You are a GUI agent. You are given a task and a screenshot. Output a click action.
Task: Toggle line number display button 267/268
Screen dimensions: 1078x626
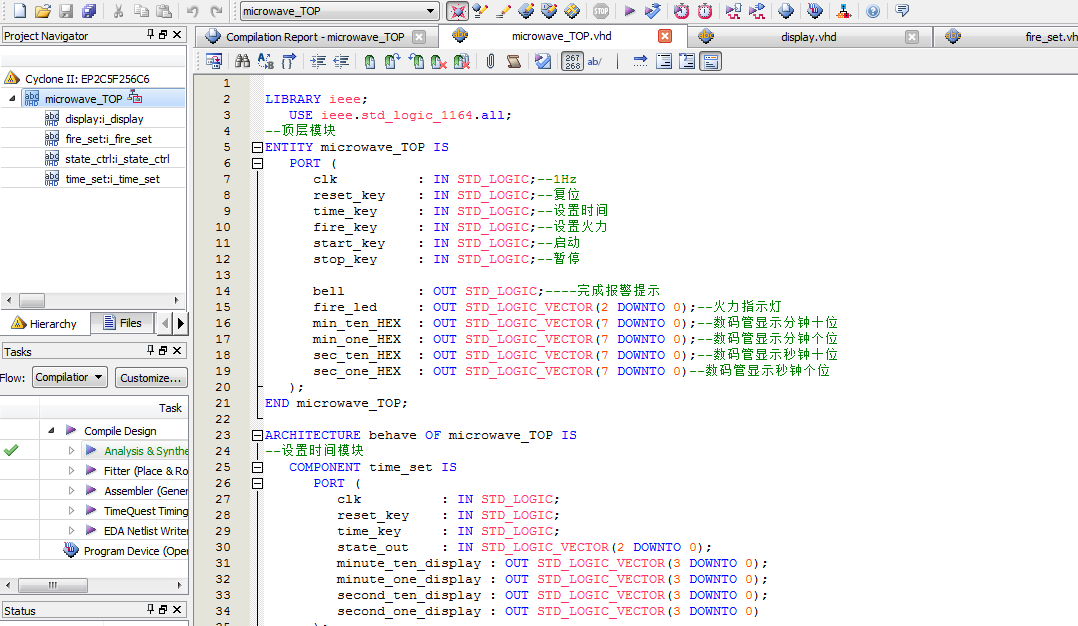point(571,61)
